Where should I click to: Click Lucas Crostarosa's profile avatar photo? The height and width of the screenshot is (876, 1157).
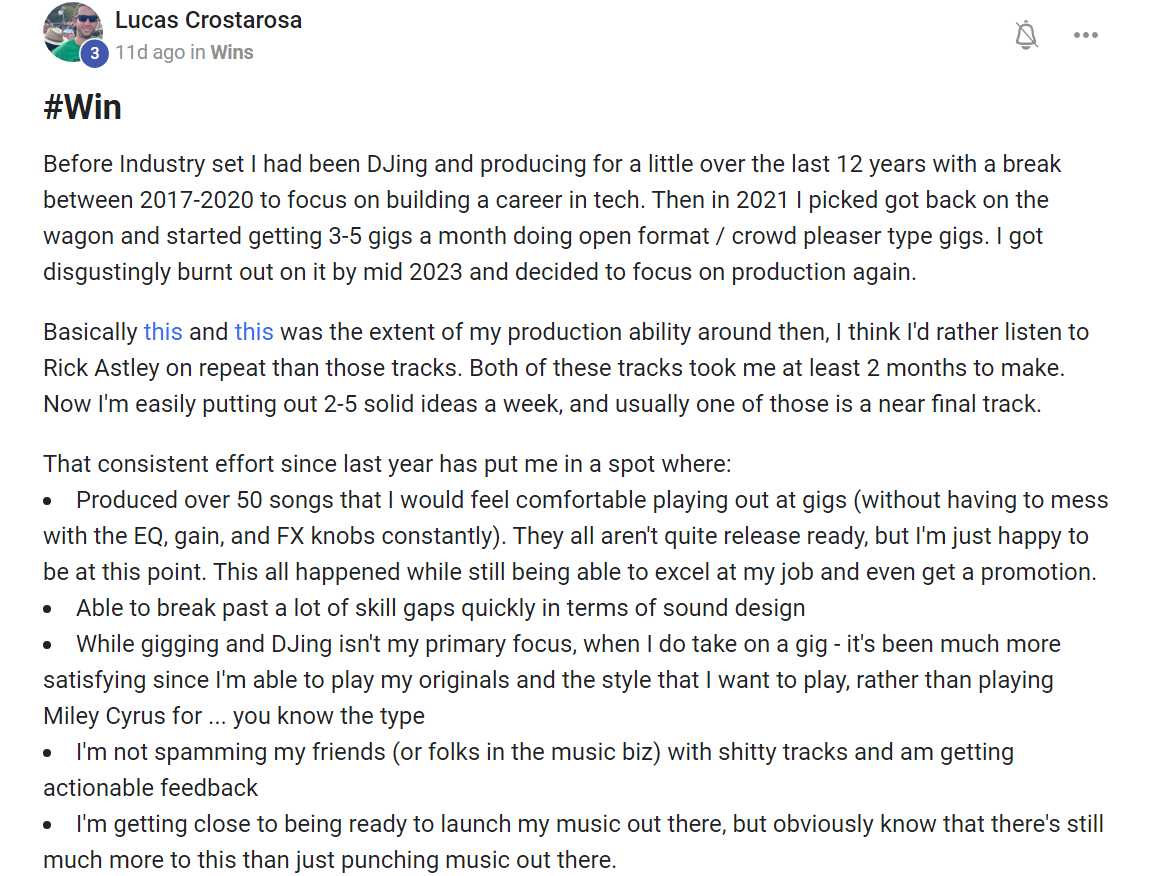69,31
